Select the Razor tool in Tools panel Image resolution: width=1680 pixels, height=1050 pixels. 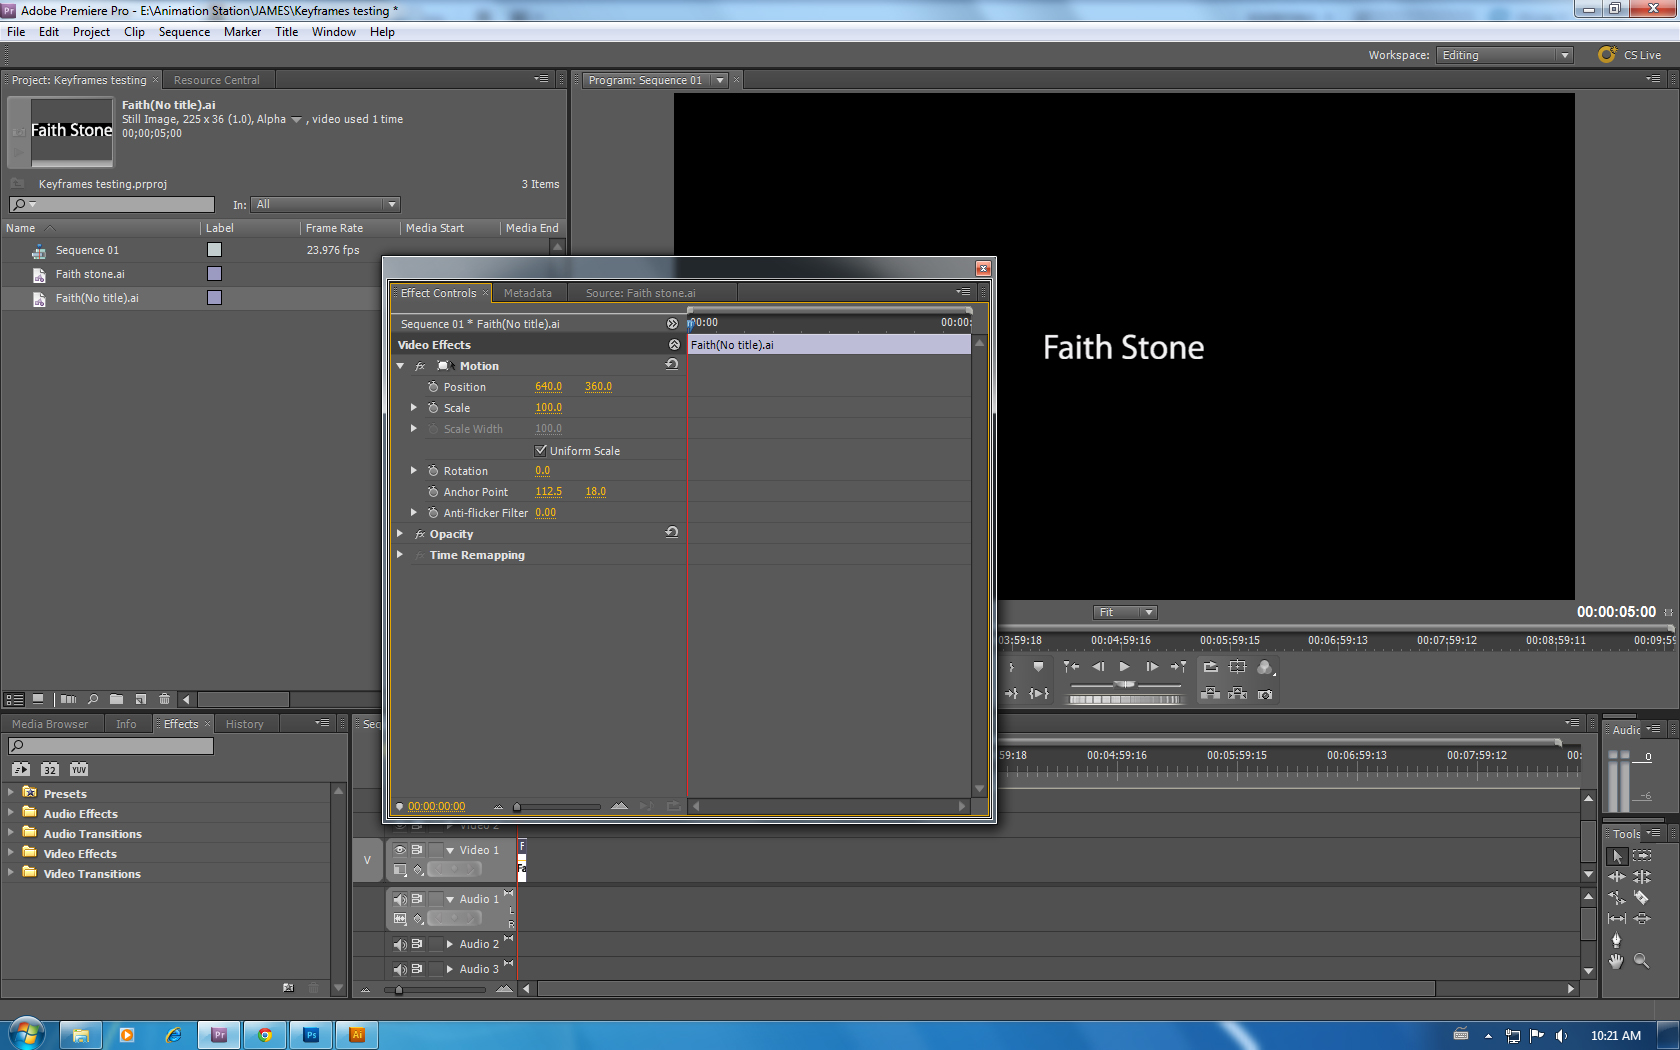coord(1641,898)
